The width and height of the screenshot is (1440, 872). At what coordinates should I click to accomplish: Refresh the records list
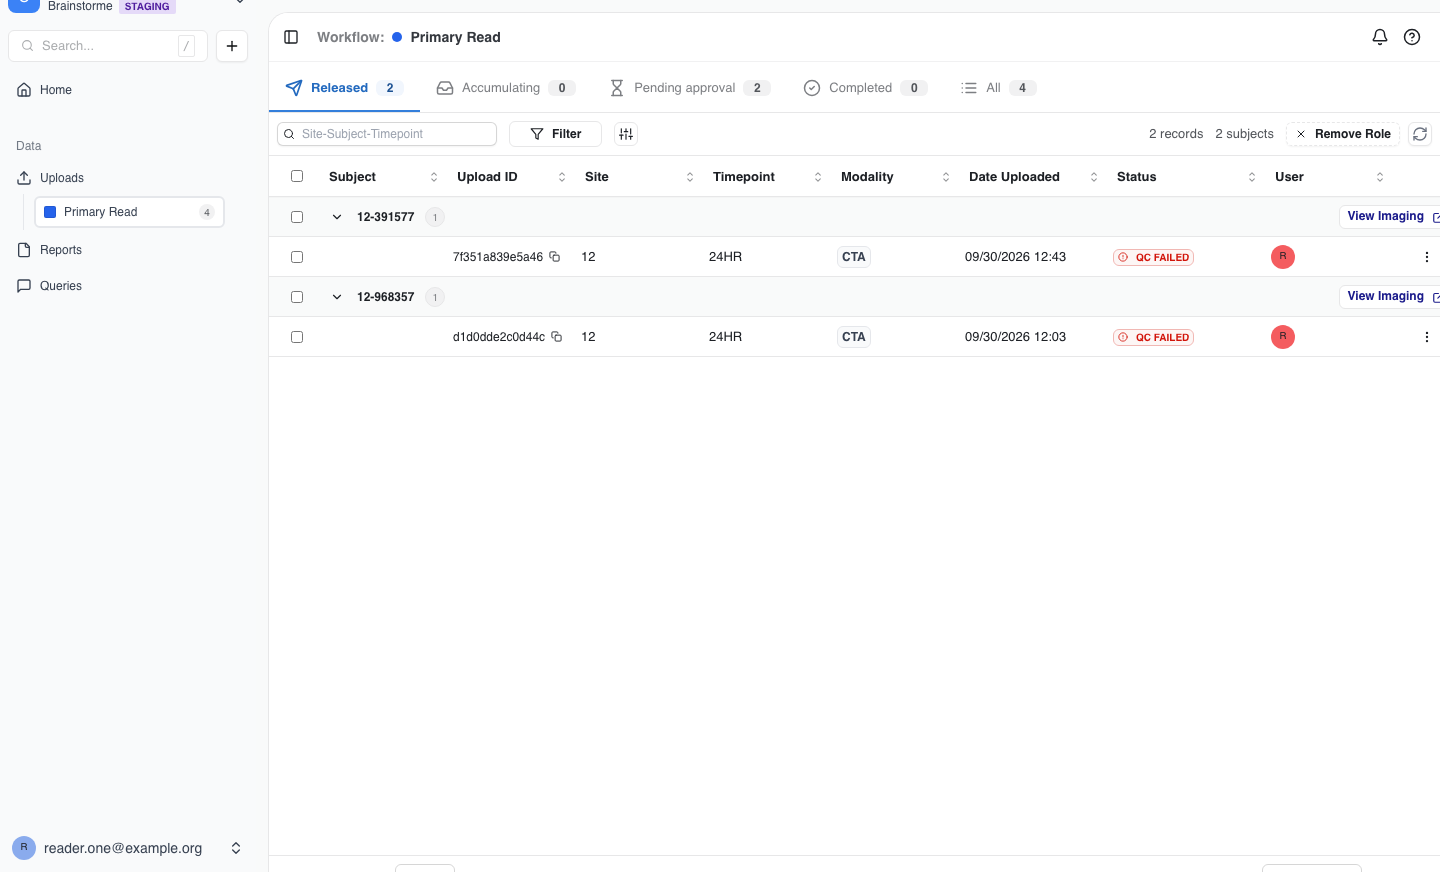pos(1420,134)
